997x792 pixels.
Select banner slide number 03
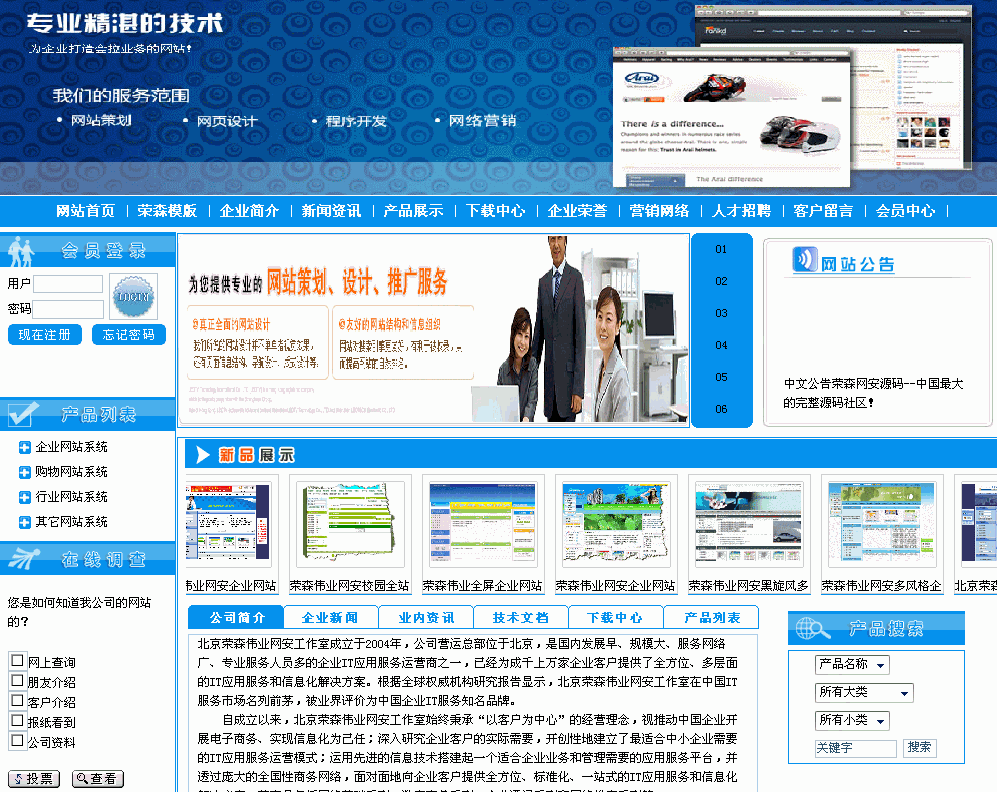coord(721,313)
